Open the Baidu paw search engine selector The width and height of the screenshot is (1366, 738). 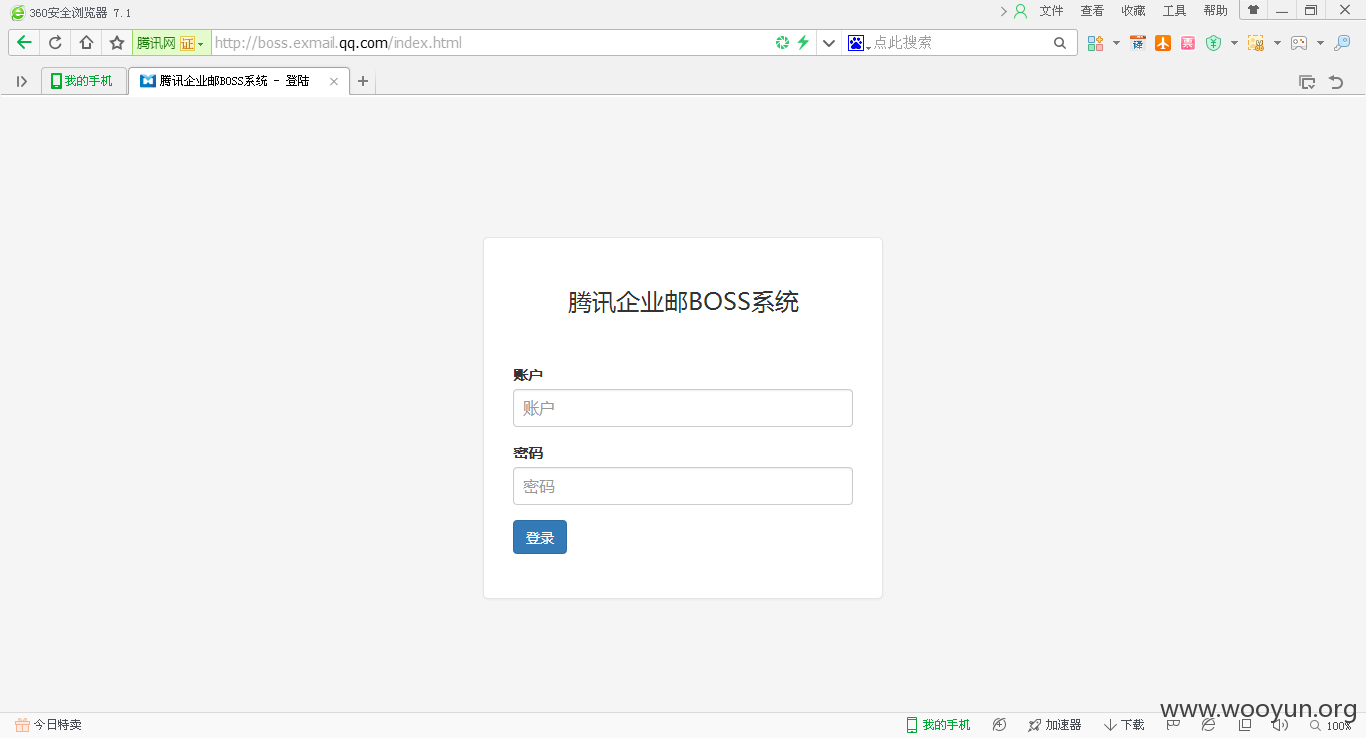(858, 43)
